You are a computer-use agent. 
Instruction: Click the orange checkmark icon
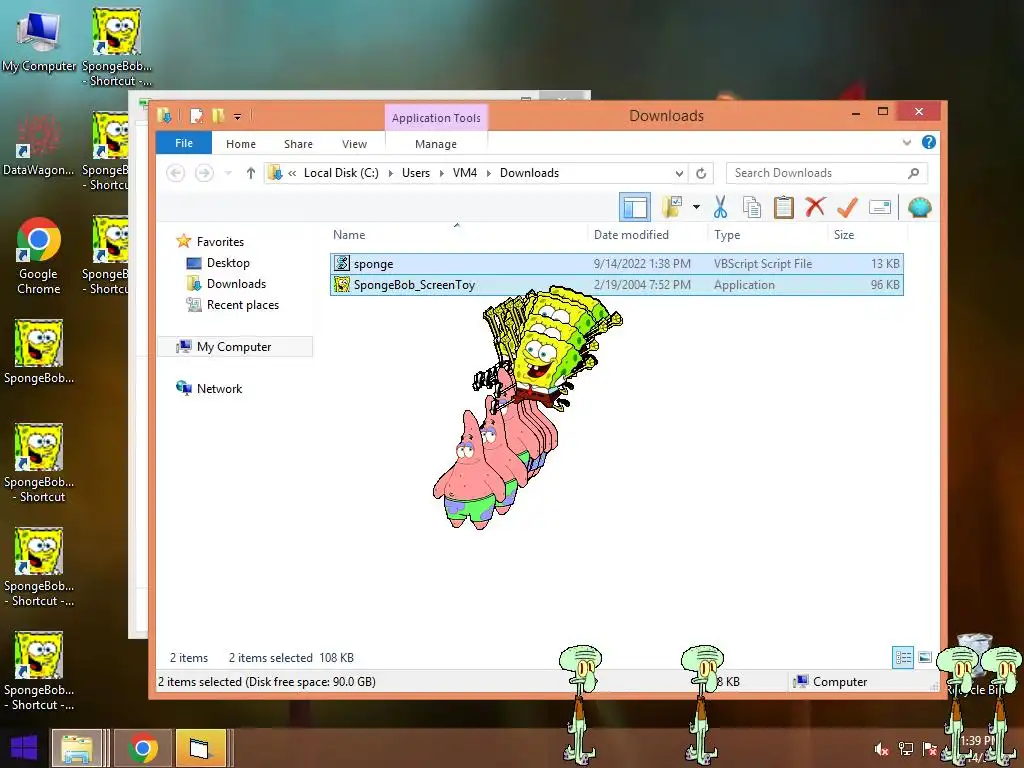coord(847,207)
